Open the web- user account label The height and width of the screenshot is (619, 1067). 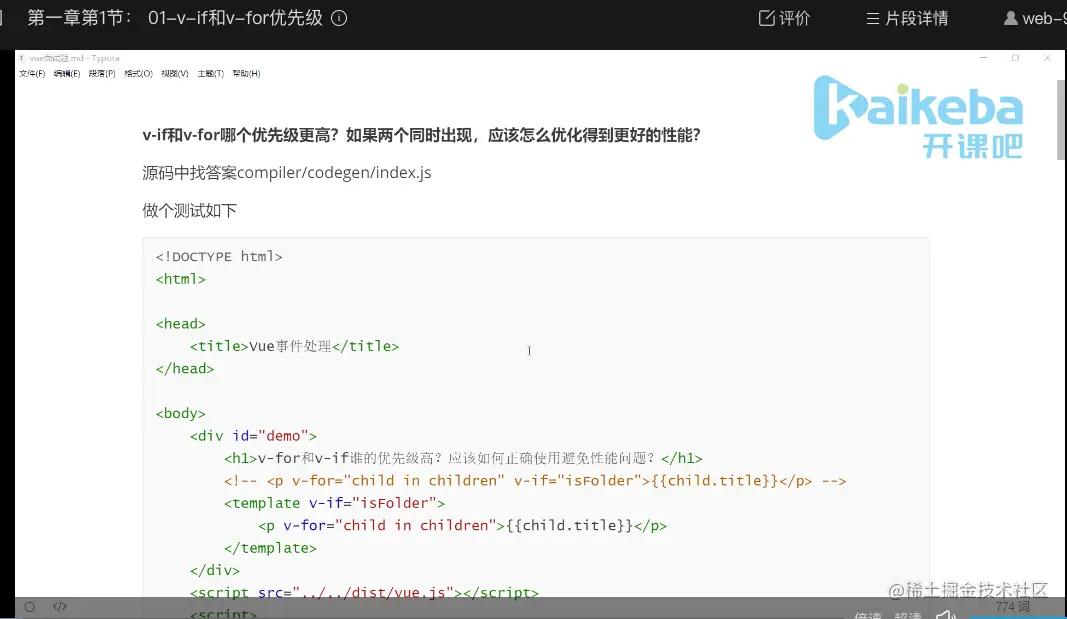1043,18
